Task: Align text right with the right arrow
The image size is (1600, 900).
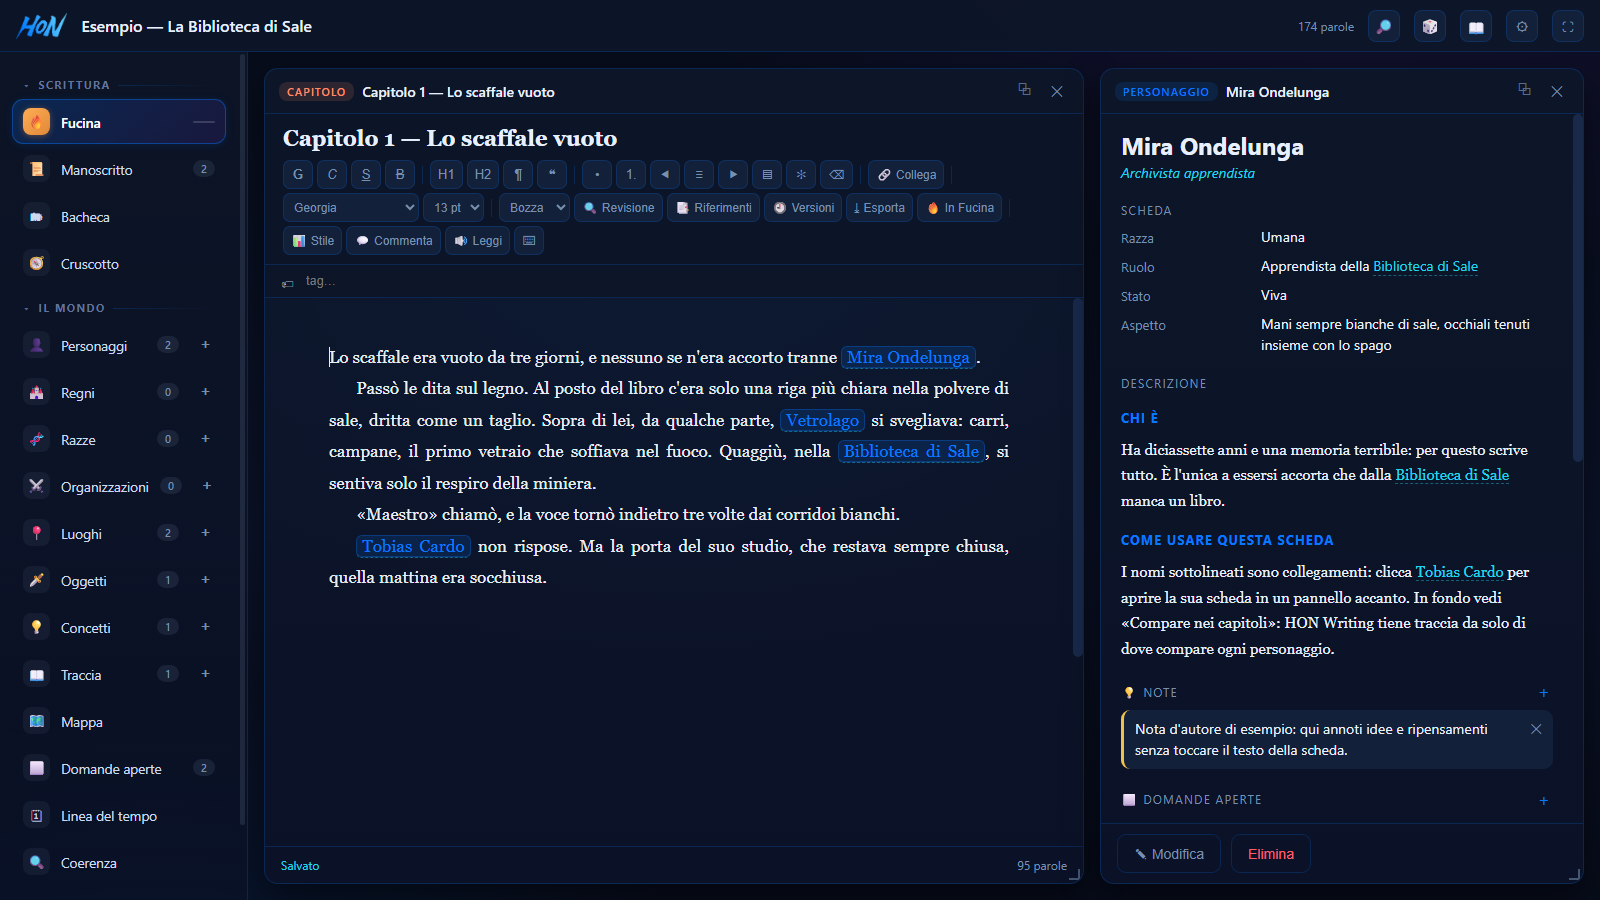Action: click(733, 174)
